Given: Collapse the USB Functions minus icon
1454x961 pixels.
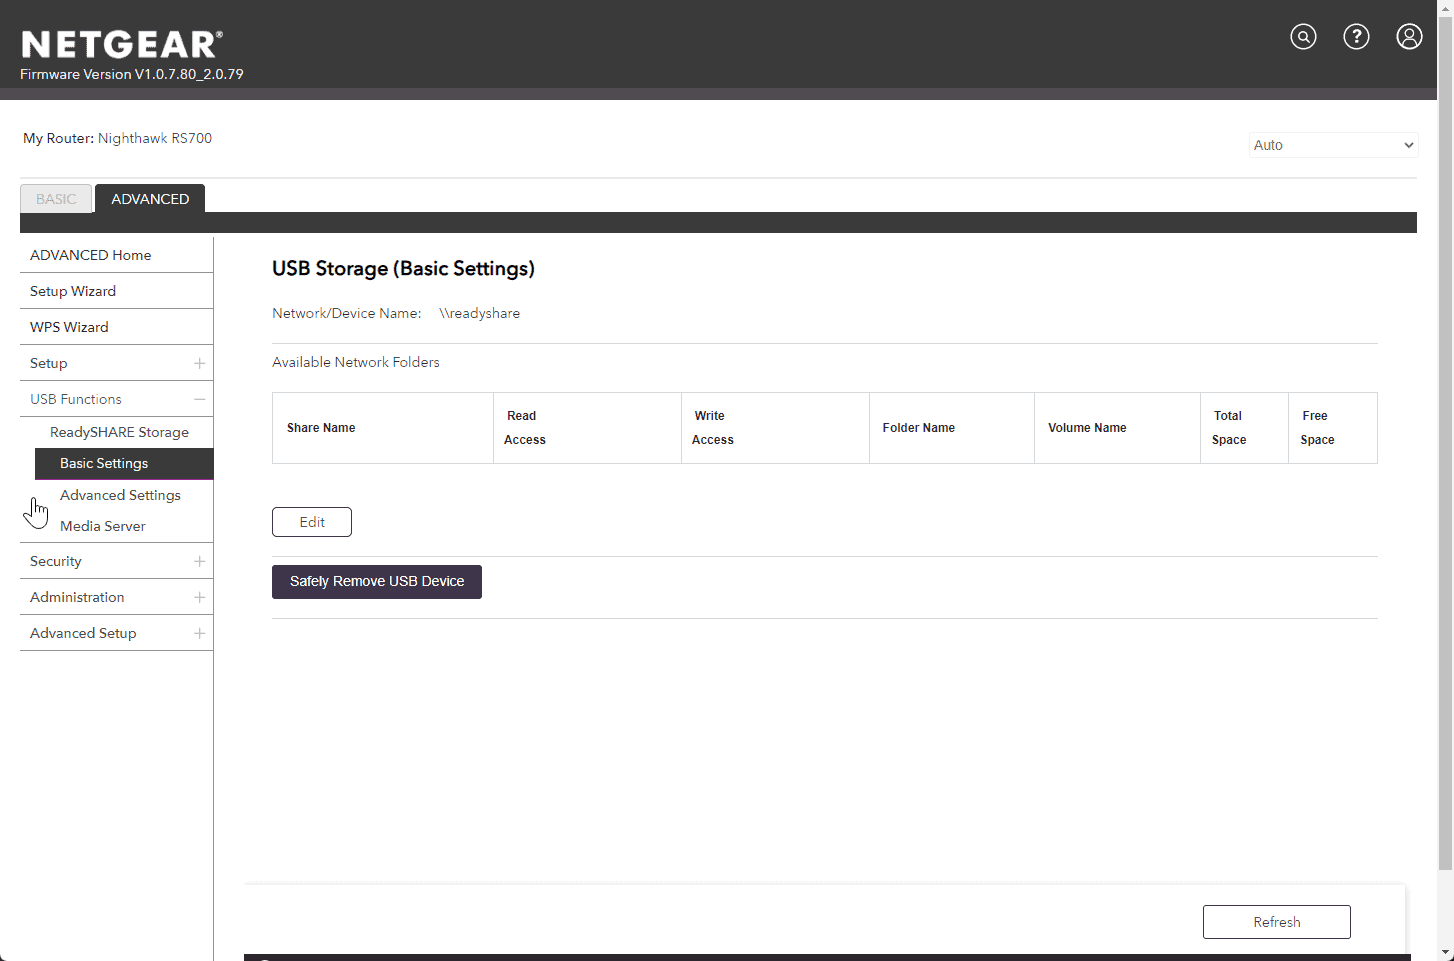Looking at the screenshot, I should 199,399.
